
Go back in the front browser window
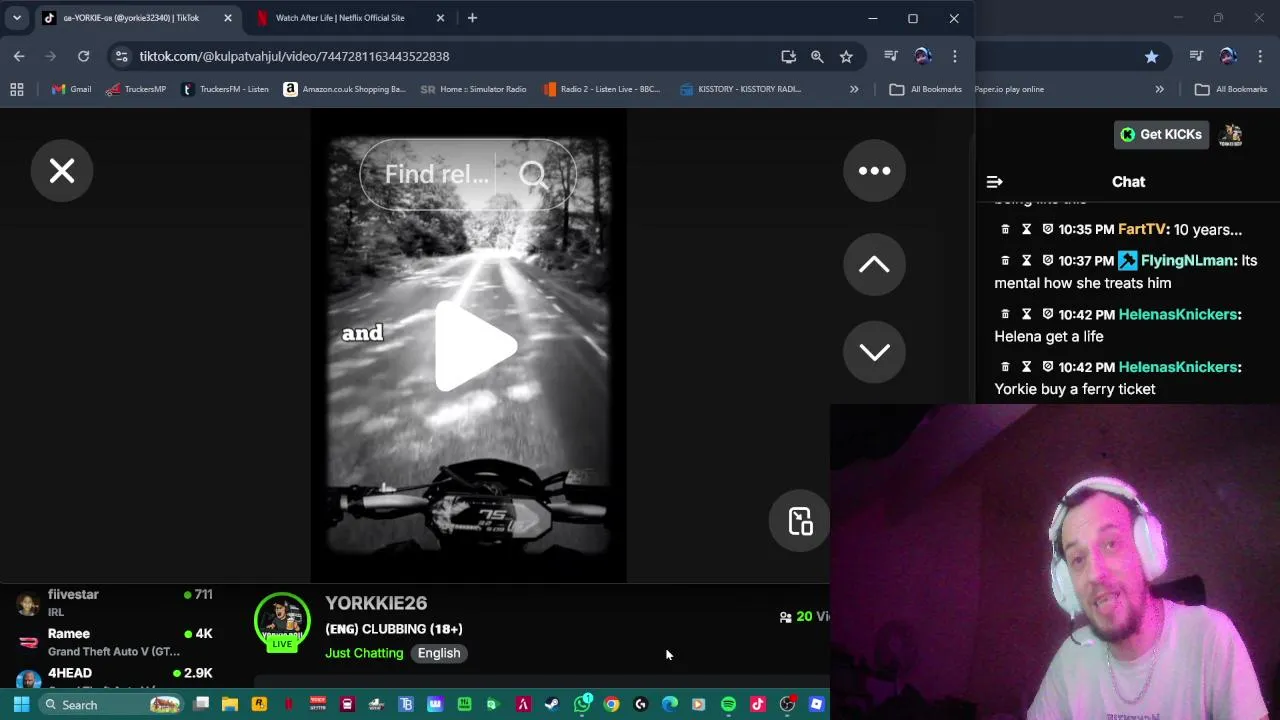(x=19, y=56)
